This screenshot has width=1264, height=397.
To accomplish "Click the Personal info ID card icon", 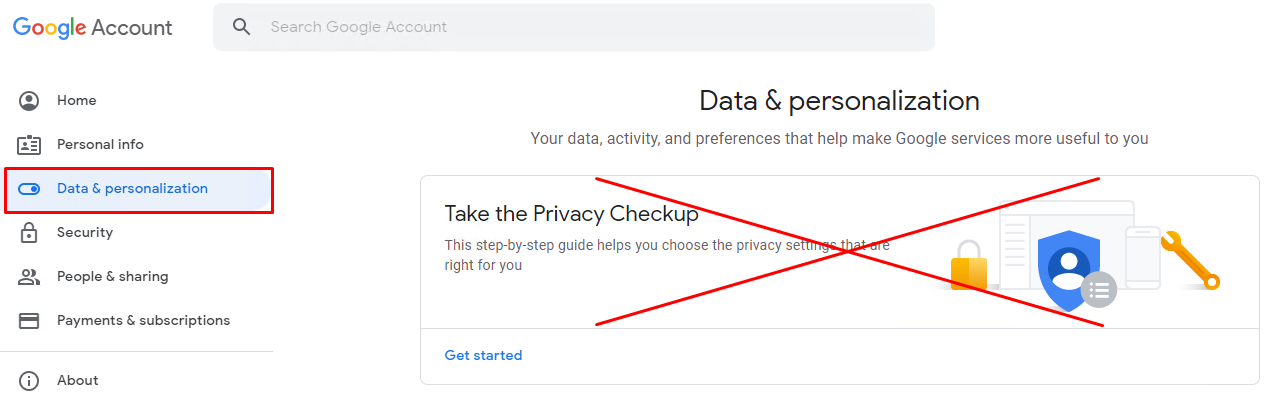I will 29,145.
